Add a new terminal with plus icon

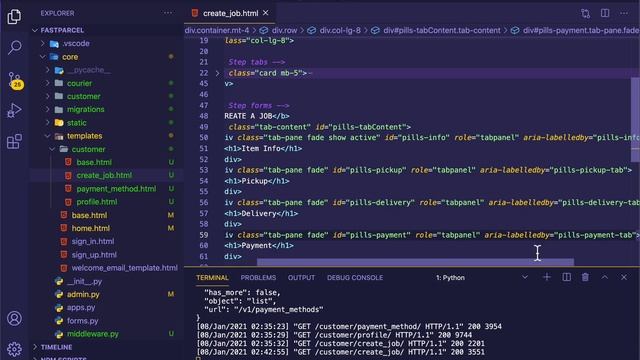547,277
